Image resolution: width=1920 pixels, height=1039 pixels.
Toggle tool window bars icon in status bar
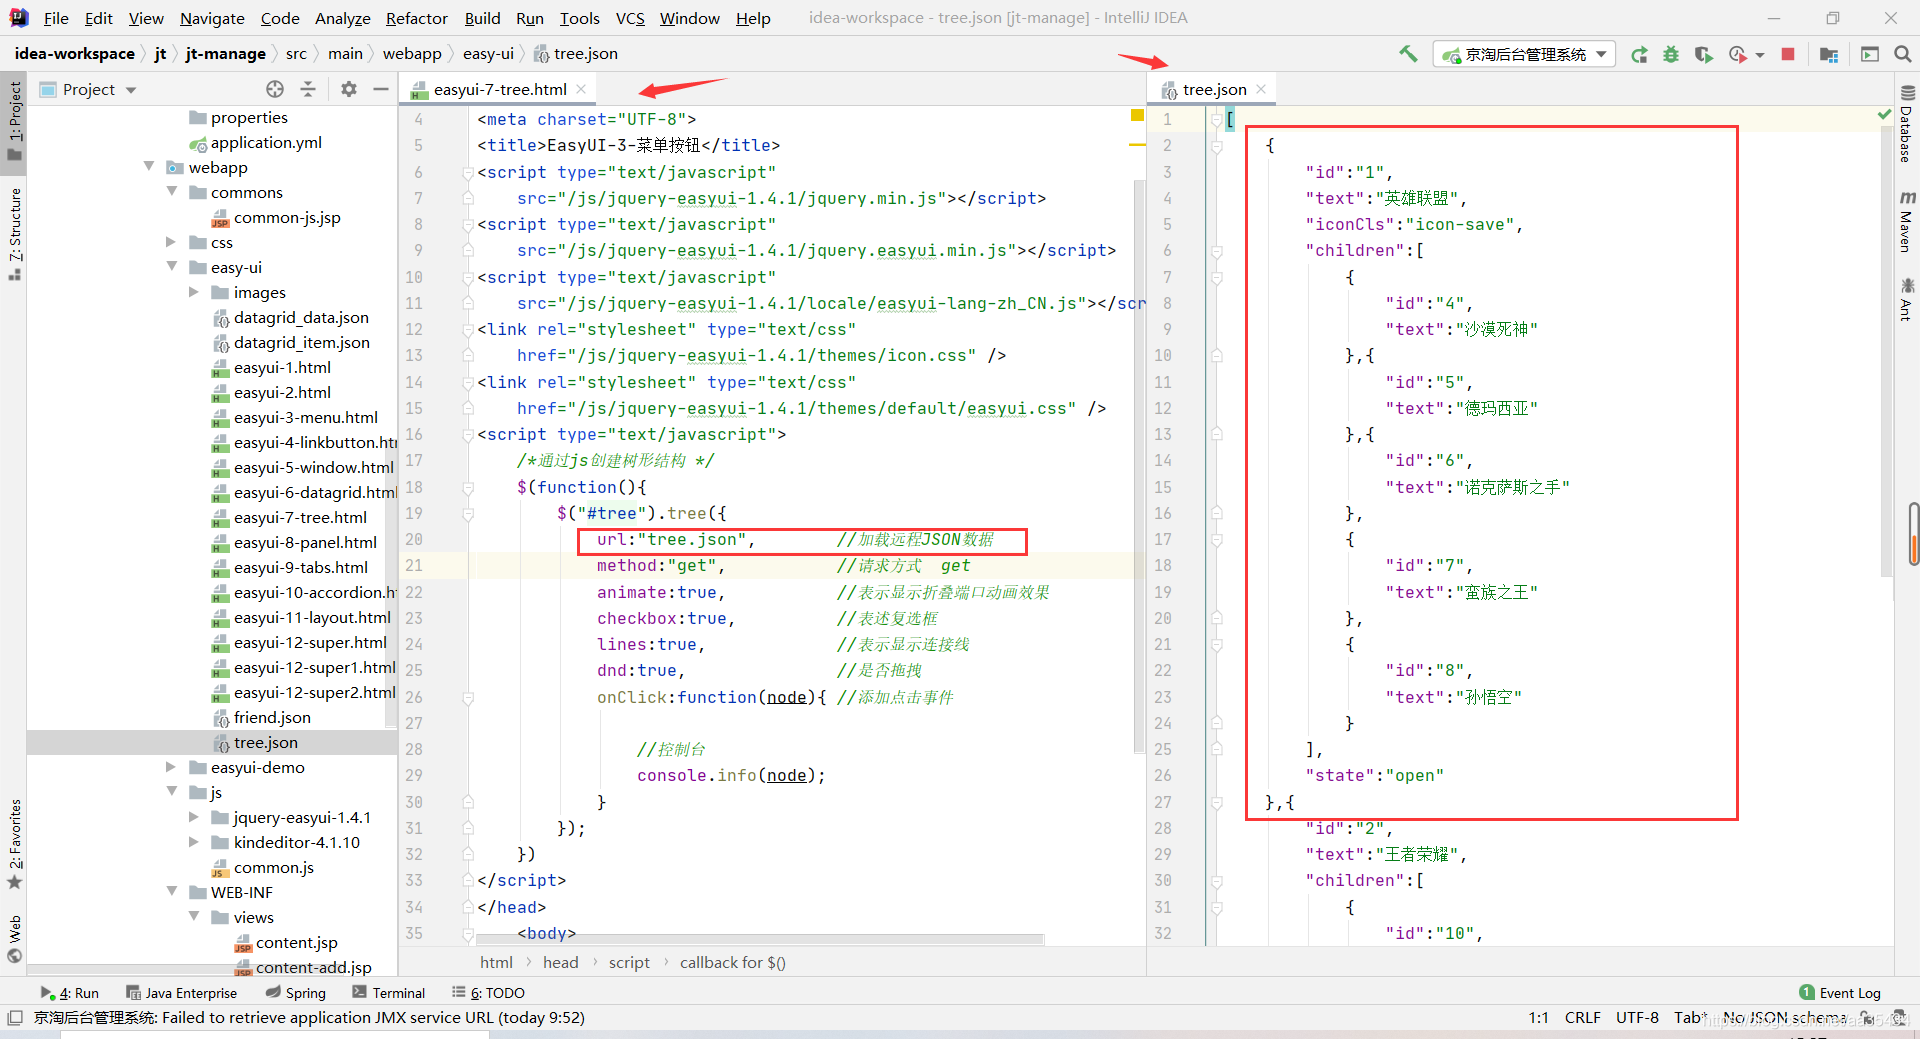(14, 1018)
